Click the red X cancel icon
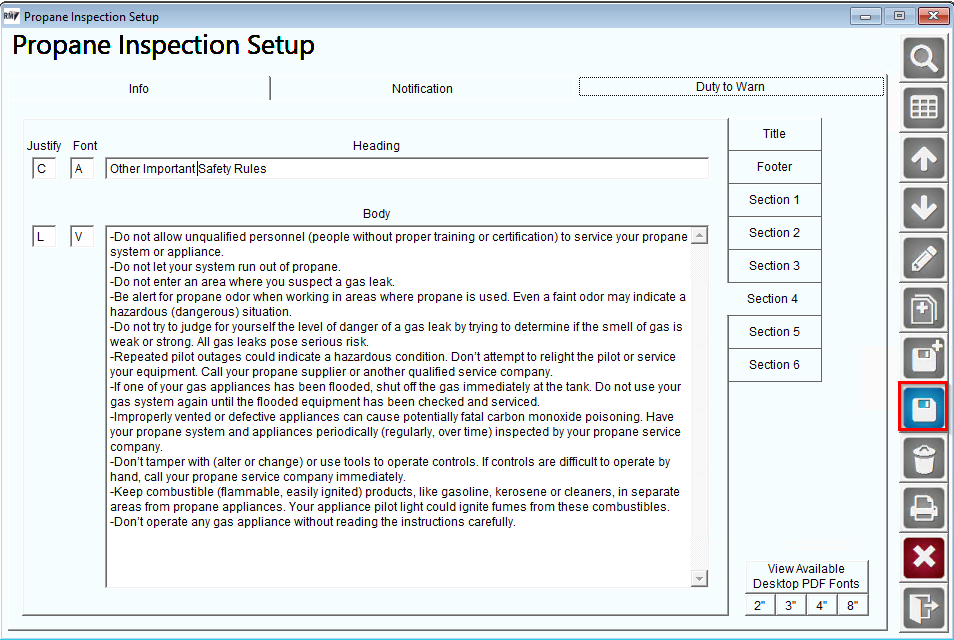The image size is (954, 640). 924,558
